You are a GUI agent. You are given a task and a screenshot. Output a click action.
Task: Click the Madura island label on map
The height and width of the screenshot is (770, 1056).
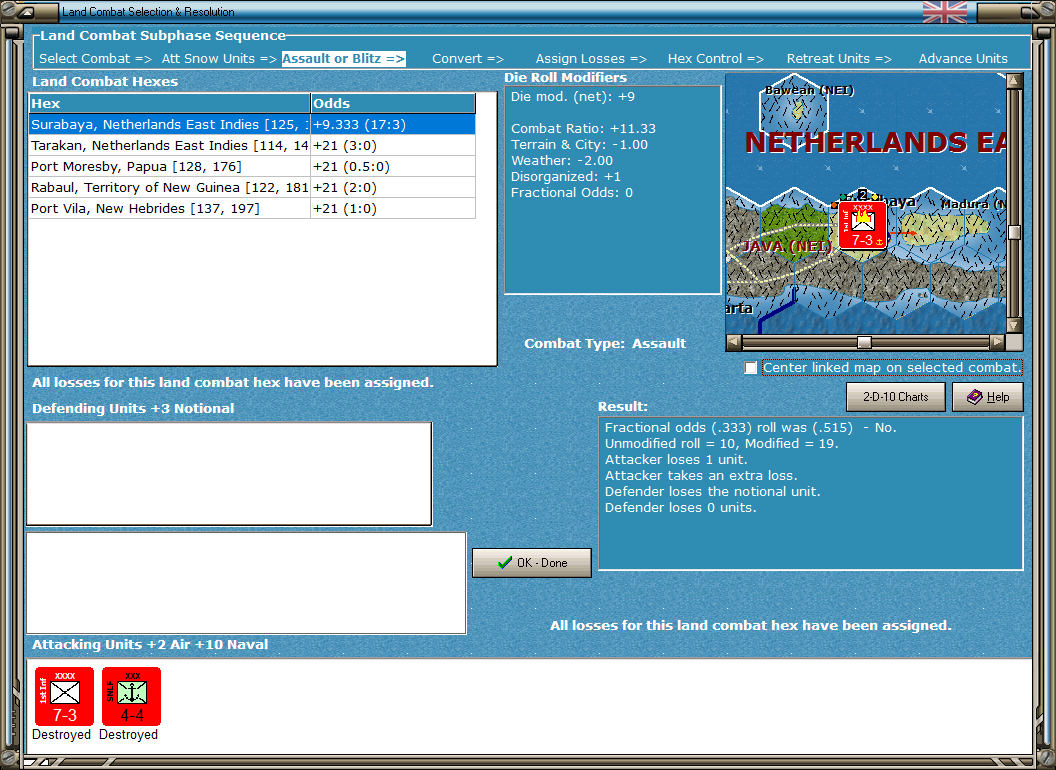(973, 203)
